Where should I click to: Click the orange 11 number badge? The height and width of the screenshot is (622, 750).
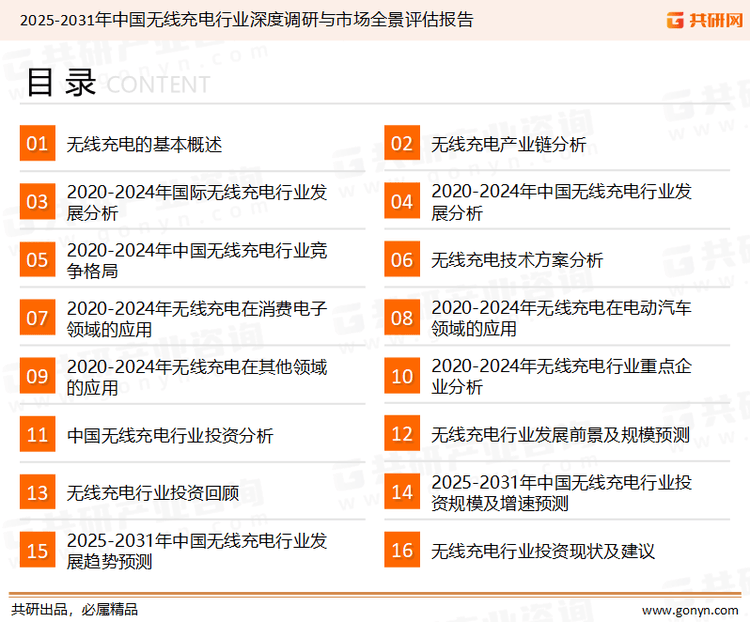coord(37,435)
